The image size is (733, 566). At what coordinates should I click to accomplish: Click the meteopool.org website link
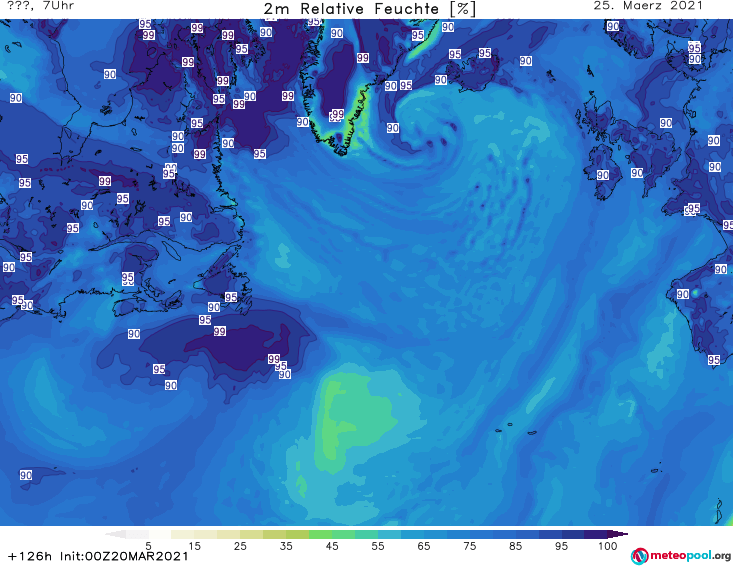(690, 556)
